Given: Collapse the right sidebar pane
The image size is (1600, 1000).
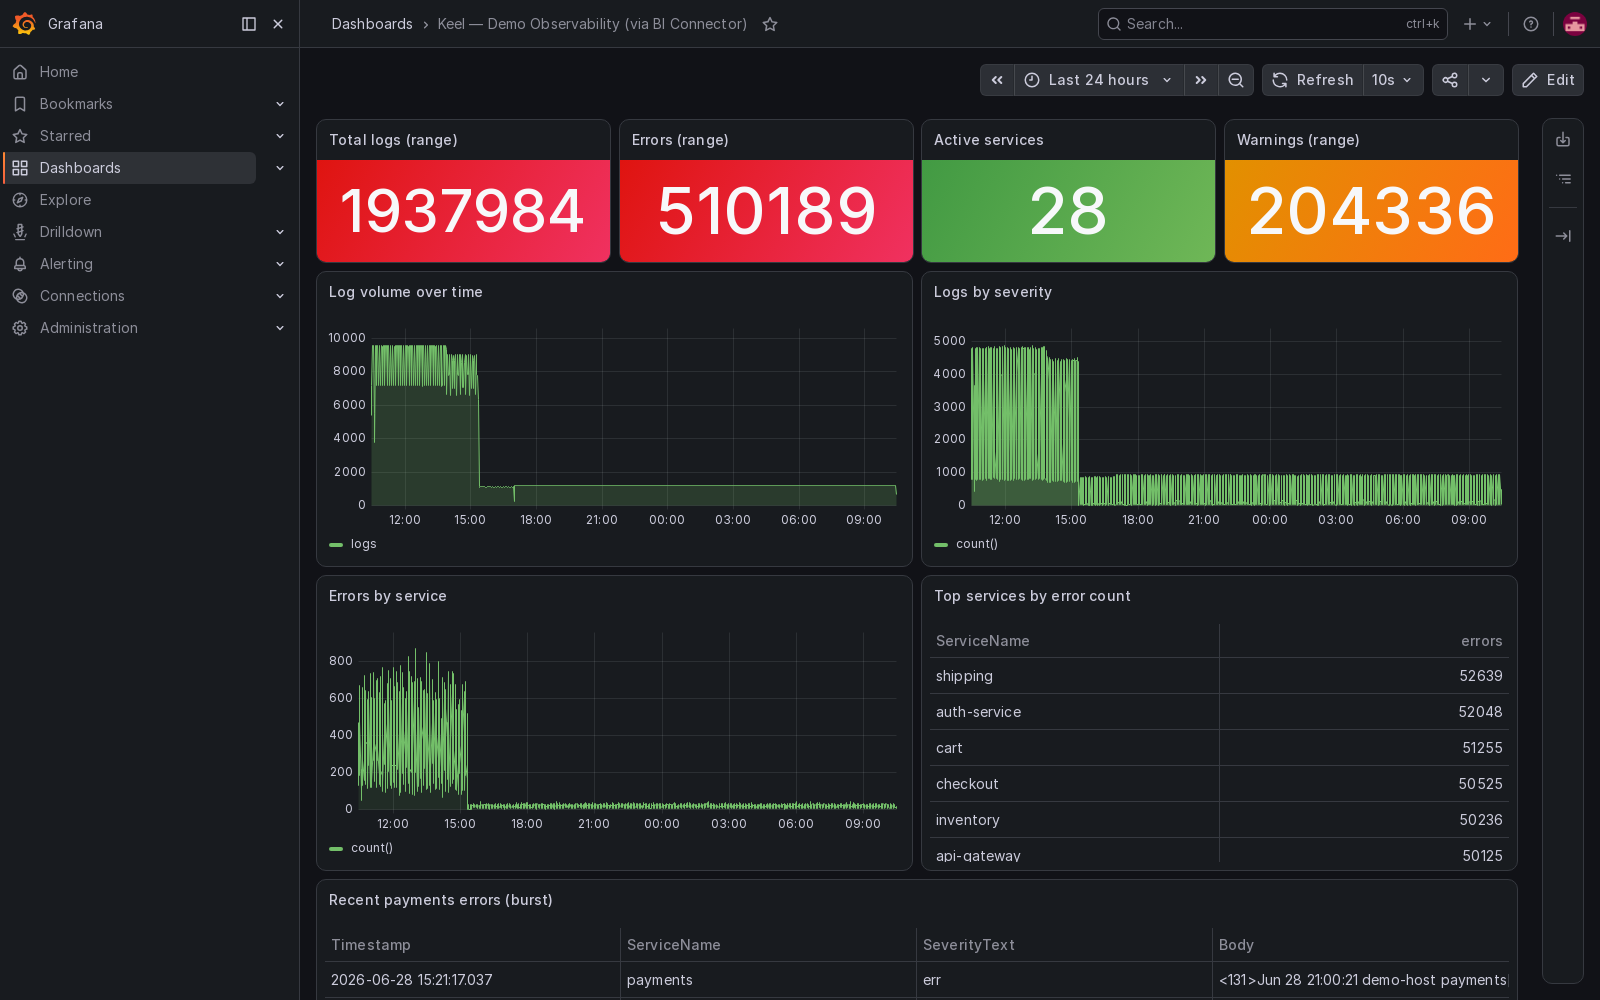Looking at the screenshot, I should click(1563, 236).
